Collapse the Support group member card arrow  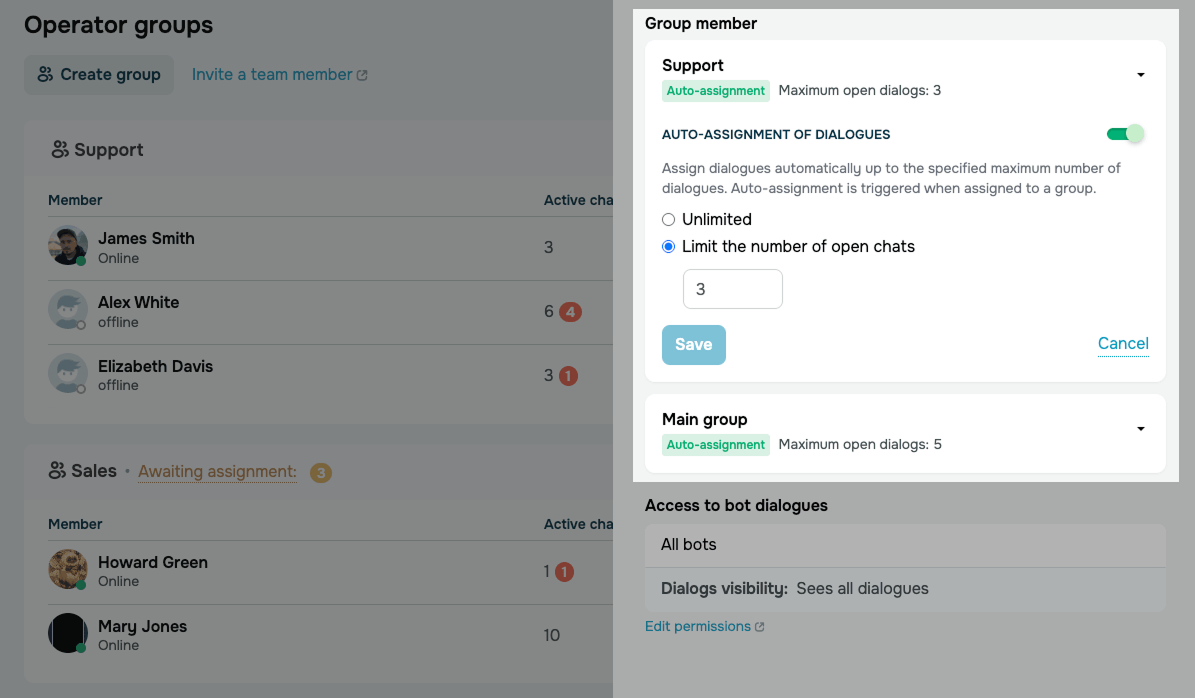tap(1141, 75)
